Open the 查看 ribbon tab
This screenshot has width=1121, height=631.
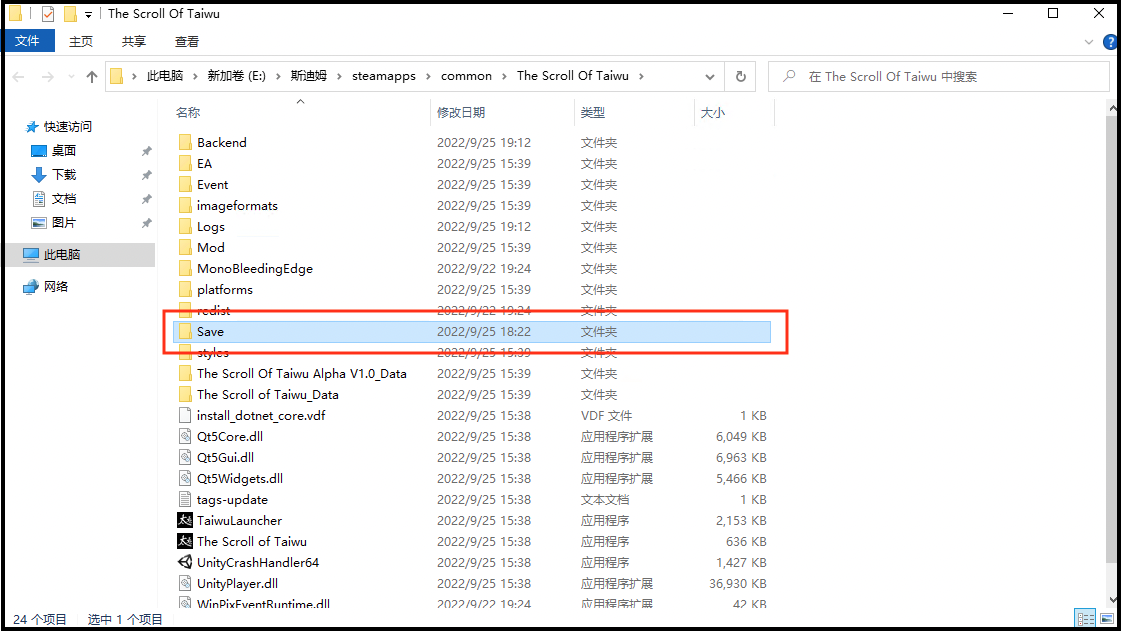click(x=187, y=41)
